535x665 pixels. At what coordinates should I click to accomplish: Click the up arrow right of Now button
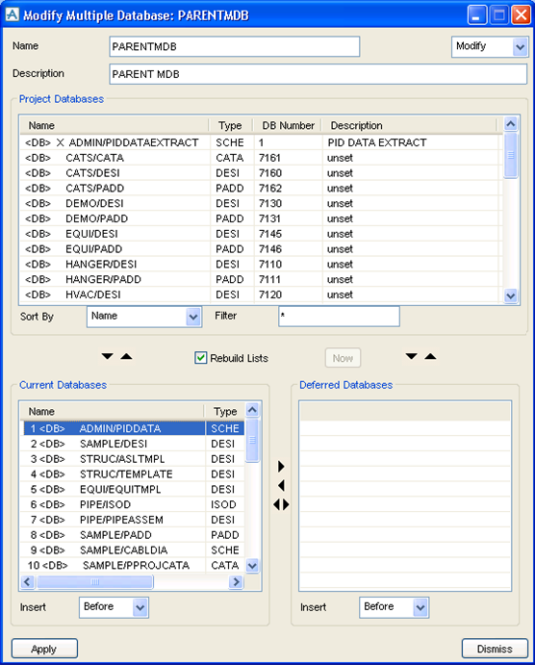pos(430,356)
